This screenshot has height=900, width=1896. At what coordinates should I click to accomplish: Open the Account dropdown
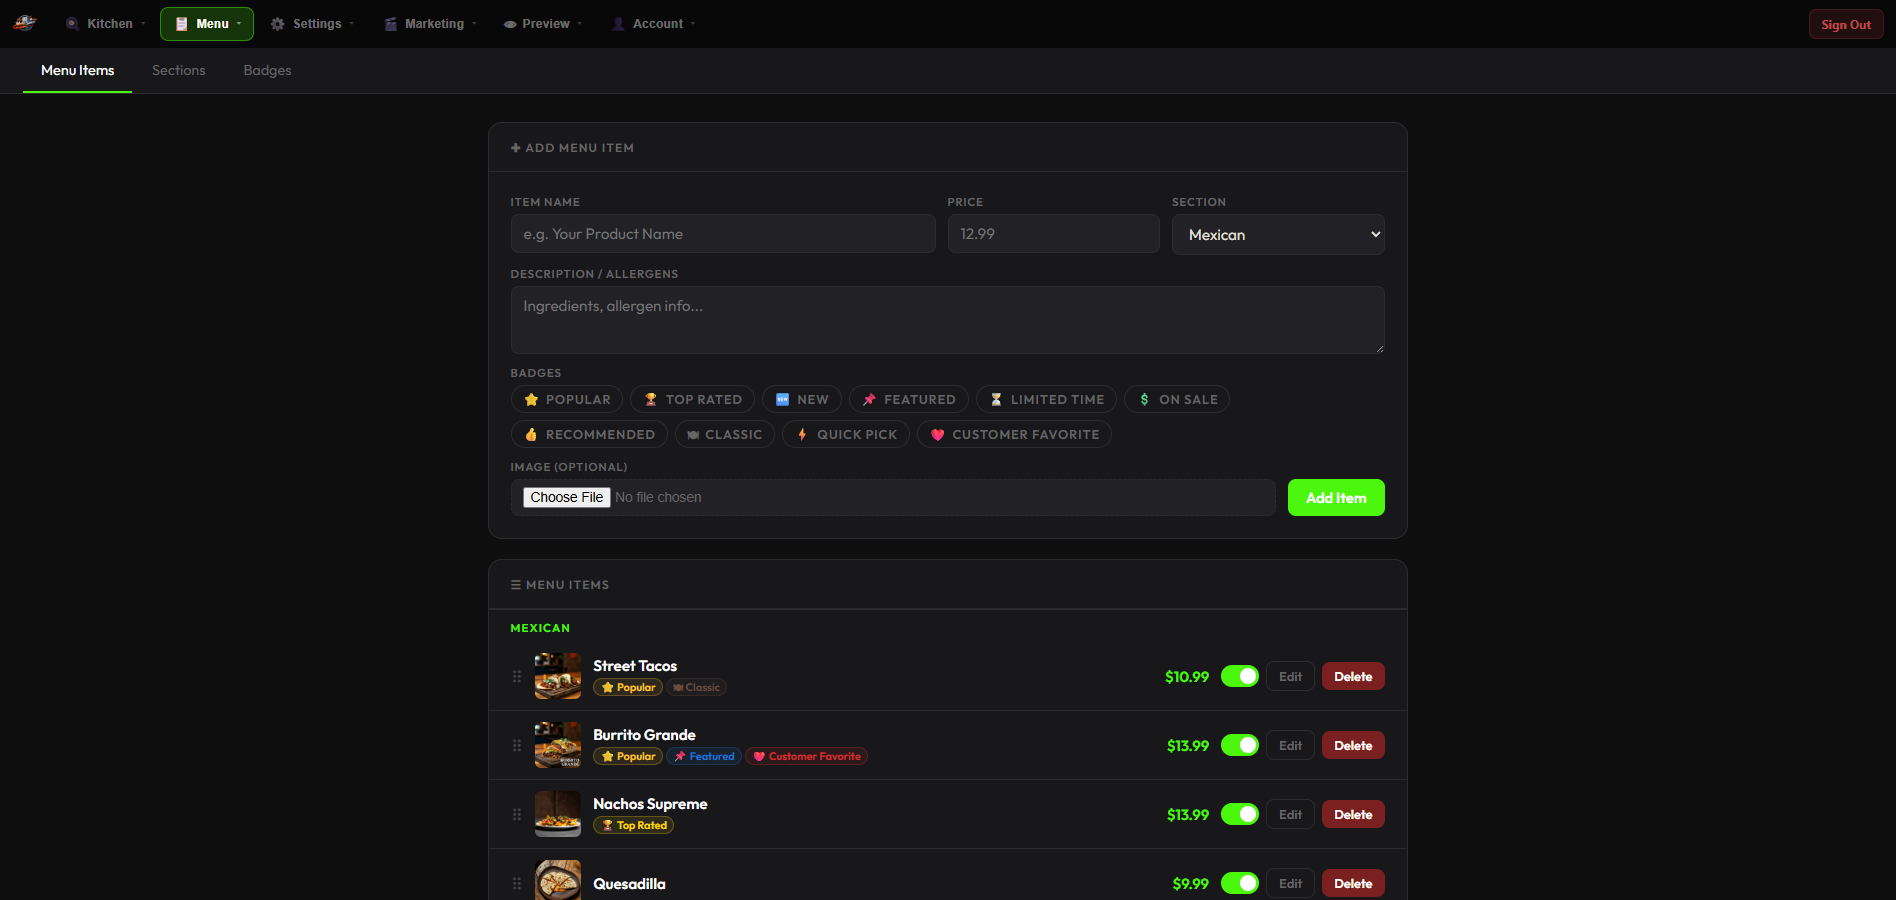(x=652, y=23)
